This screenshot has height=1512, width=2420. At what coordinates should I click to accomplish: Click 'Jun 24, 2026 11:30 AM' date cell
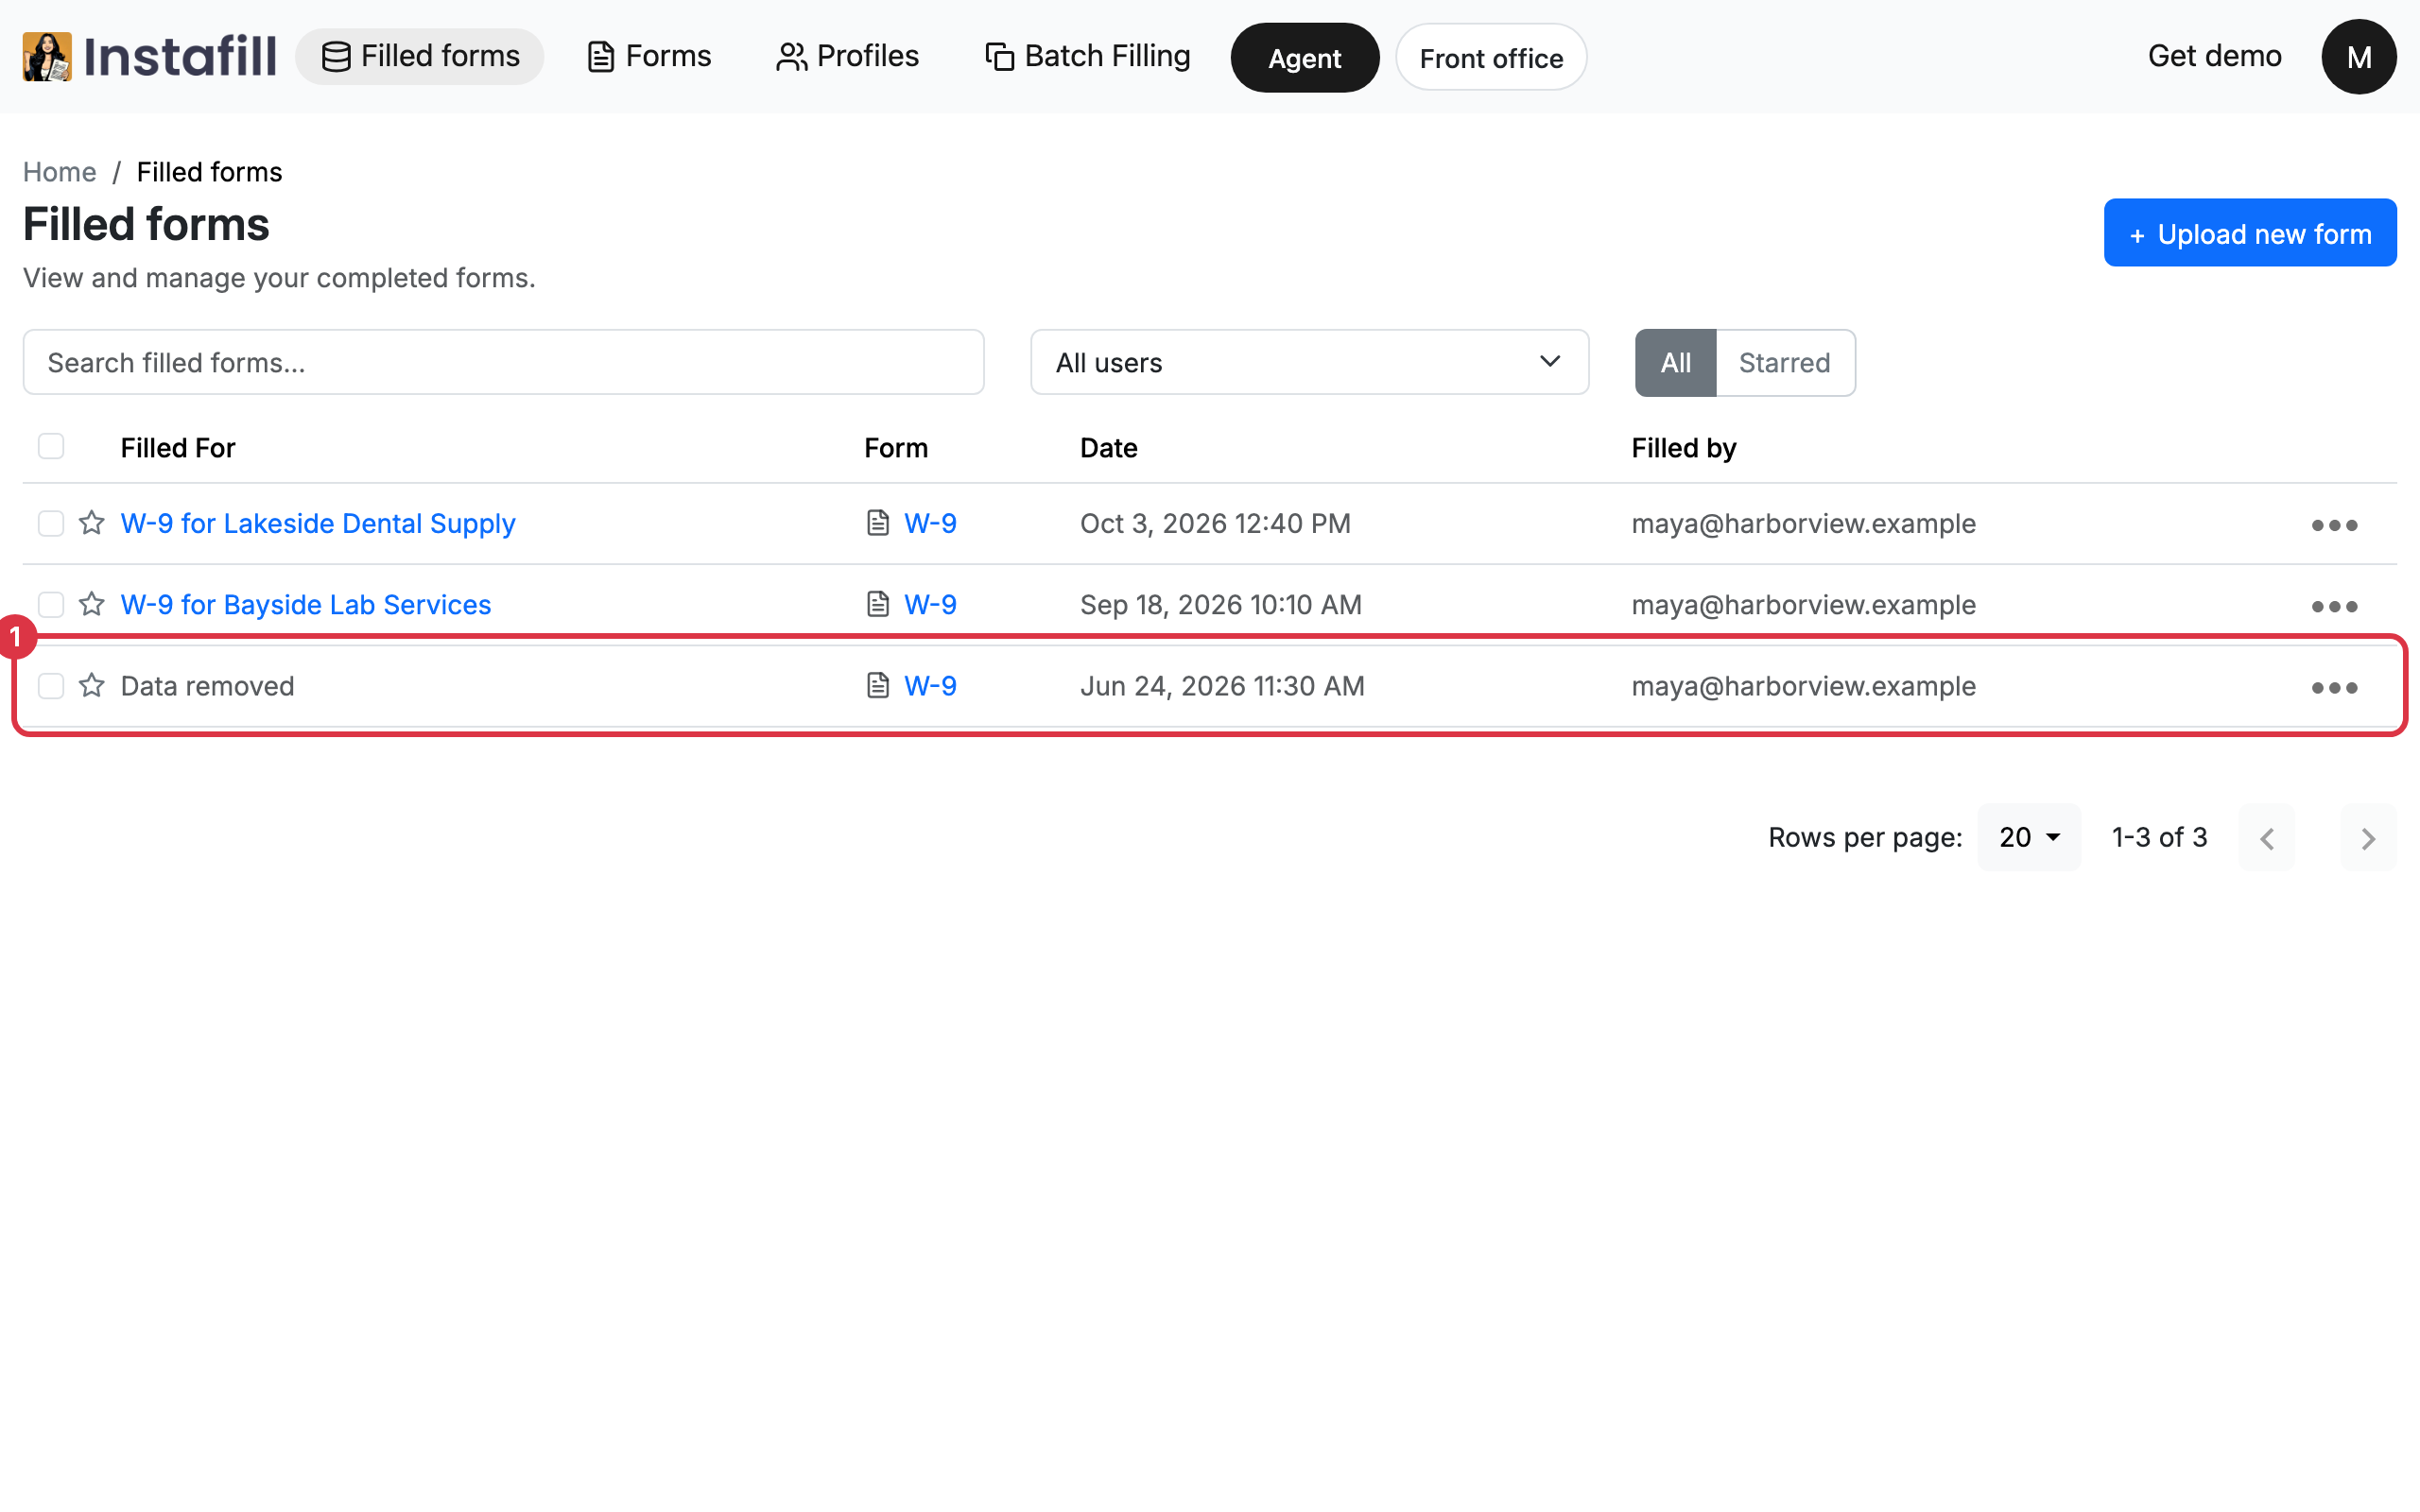(1222, 685)
